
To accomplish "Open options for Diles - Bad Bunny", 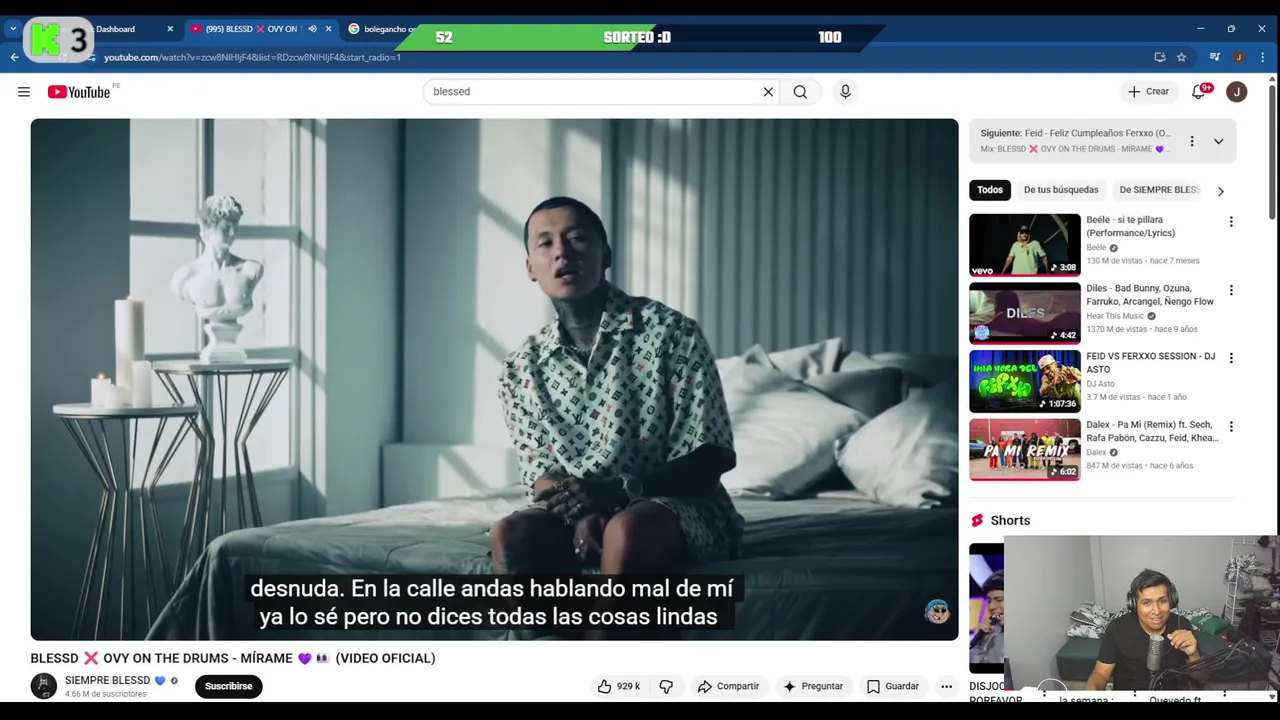I will click(x=1231, y=290).
